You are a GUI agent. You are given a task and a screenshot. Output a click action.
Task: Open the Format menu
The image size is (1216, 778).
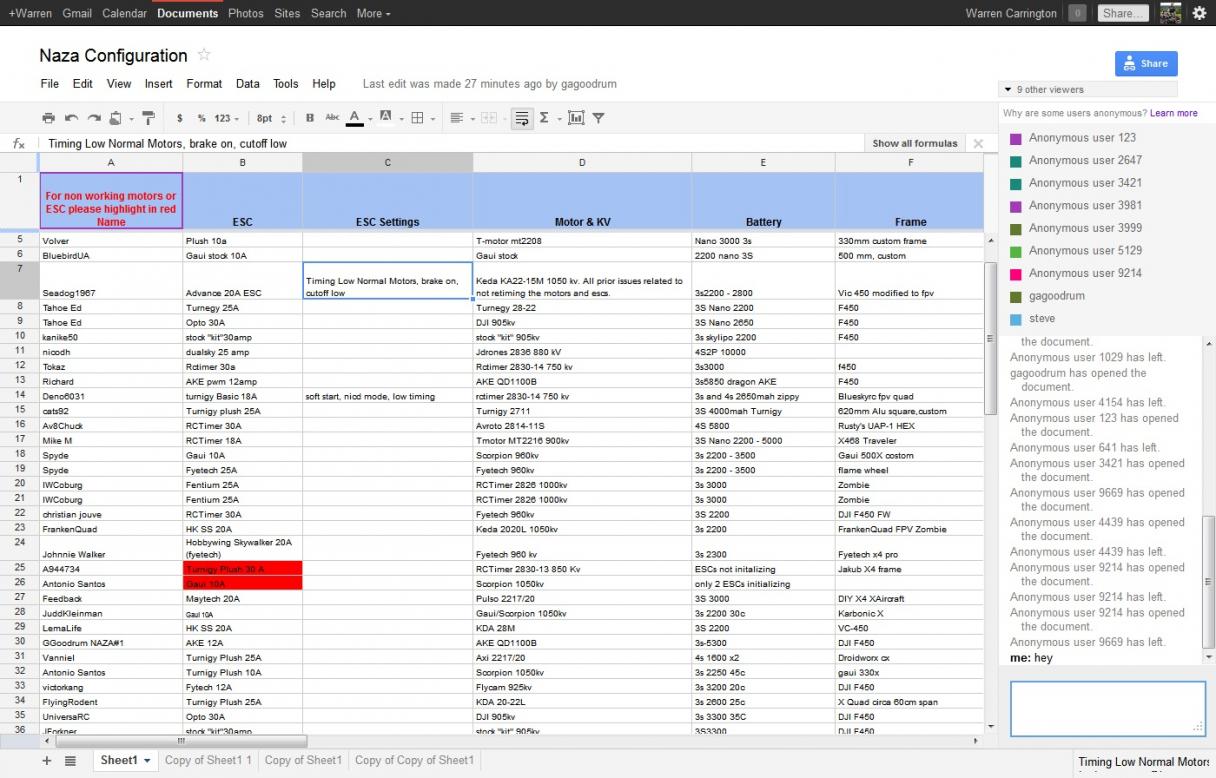pos(204,84)
